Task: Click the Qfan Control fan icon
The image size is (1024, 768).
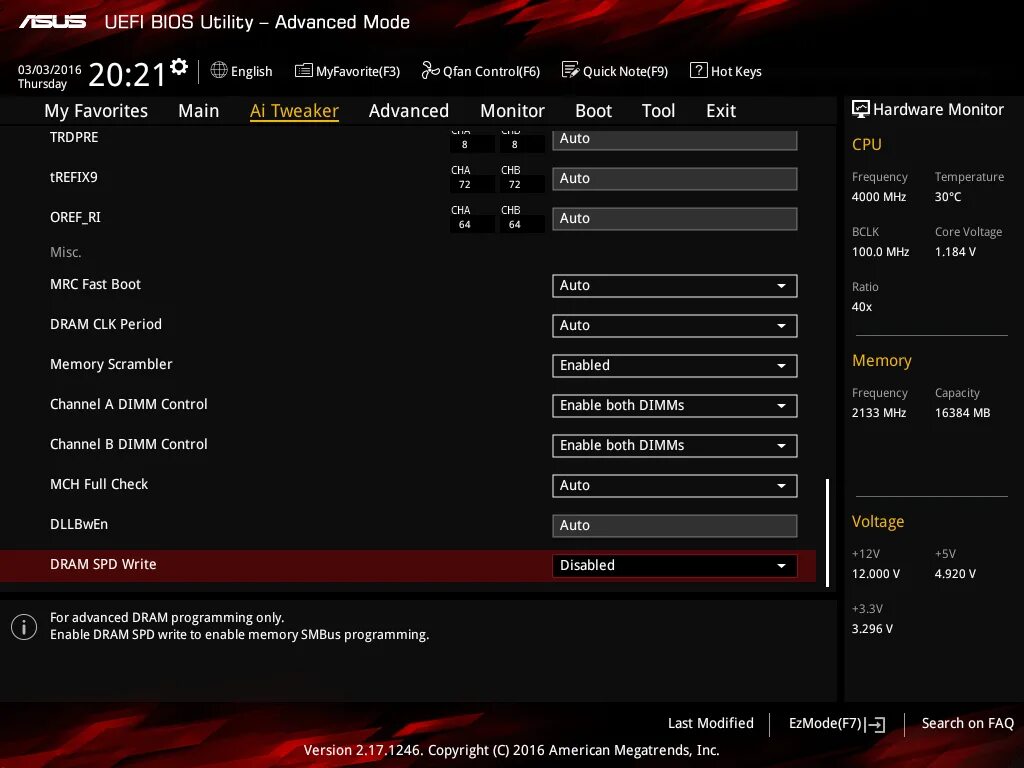Action: click(x=430, y=70)
